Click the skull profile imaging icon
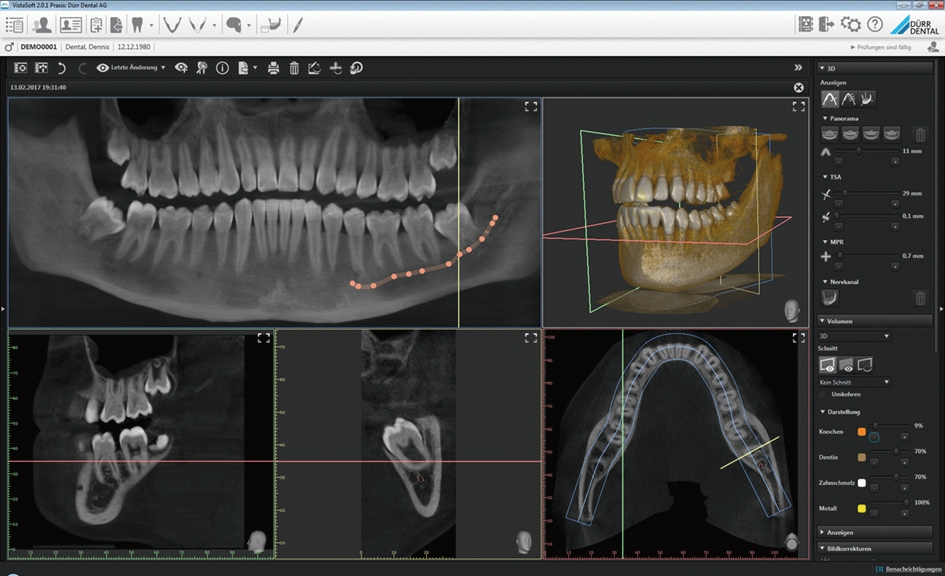The image size is (945, 576). point(234,25)
